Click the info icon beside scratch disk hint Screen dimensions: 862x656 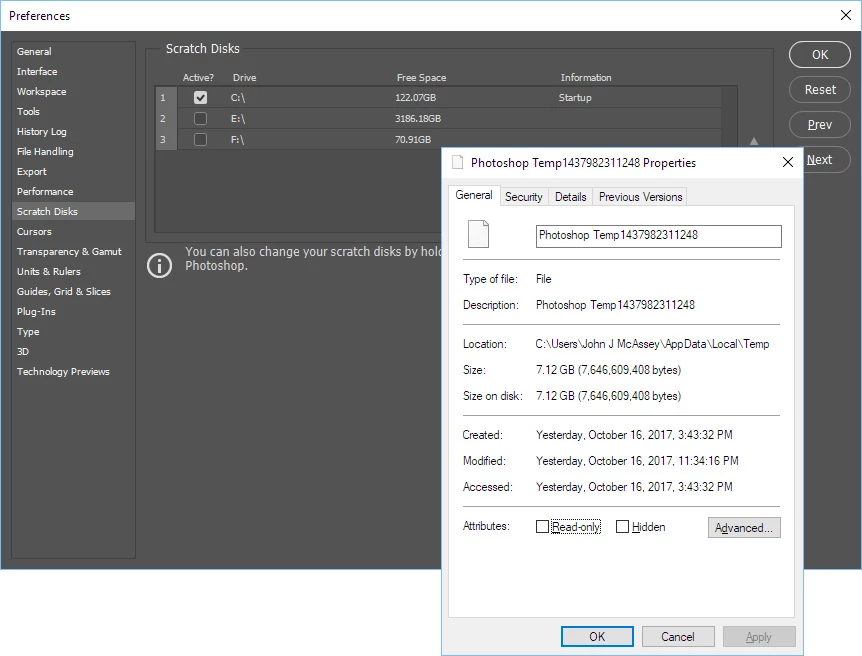click(159, 266)
